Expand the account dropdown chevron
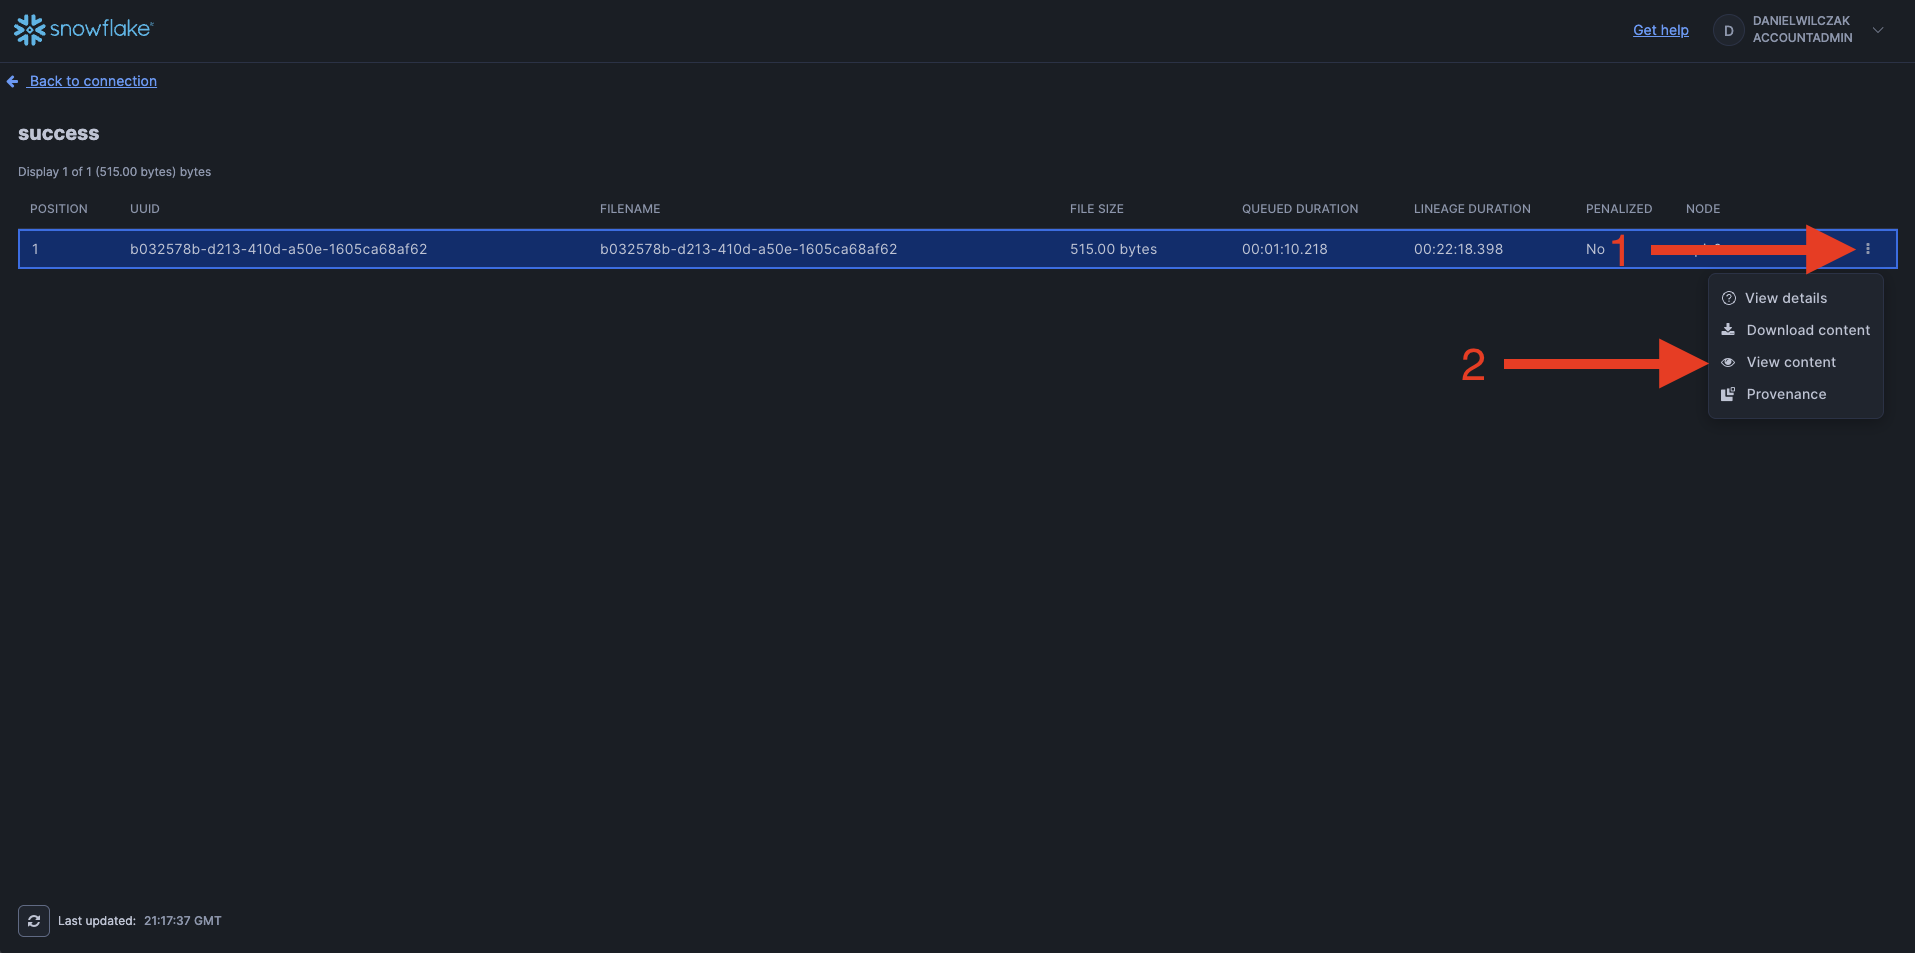1915x953 pixels. [x=1878, y=30]
